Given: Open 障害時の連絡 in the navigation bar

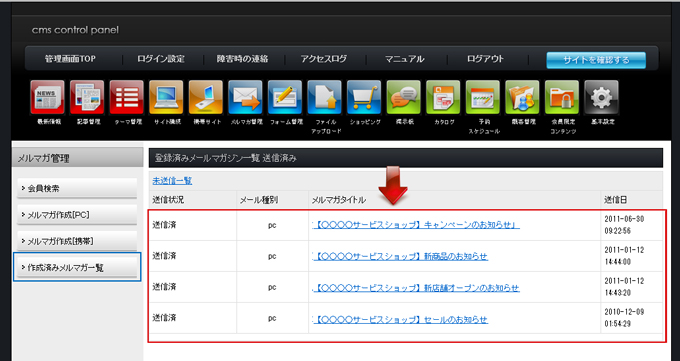Looking at the screenshot, I should (242, 59).
